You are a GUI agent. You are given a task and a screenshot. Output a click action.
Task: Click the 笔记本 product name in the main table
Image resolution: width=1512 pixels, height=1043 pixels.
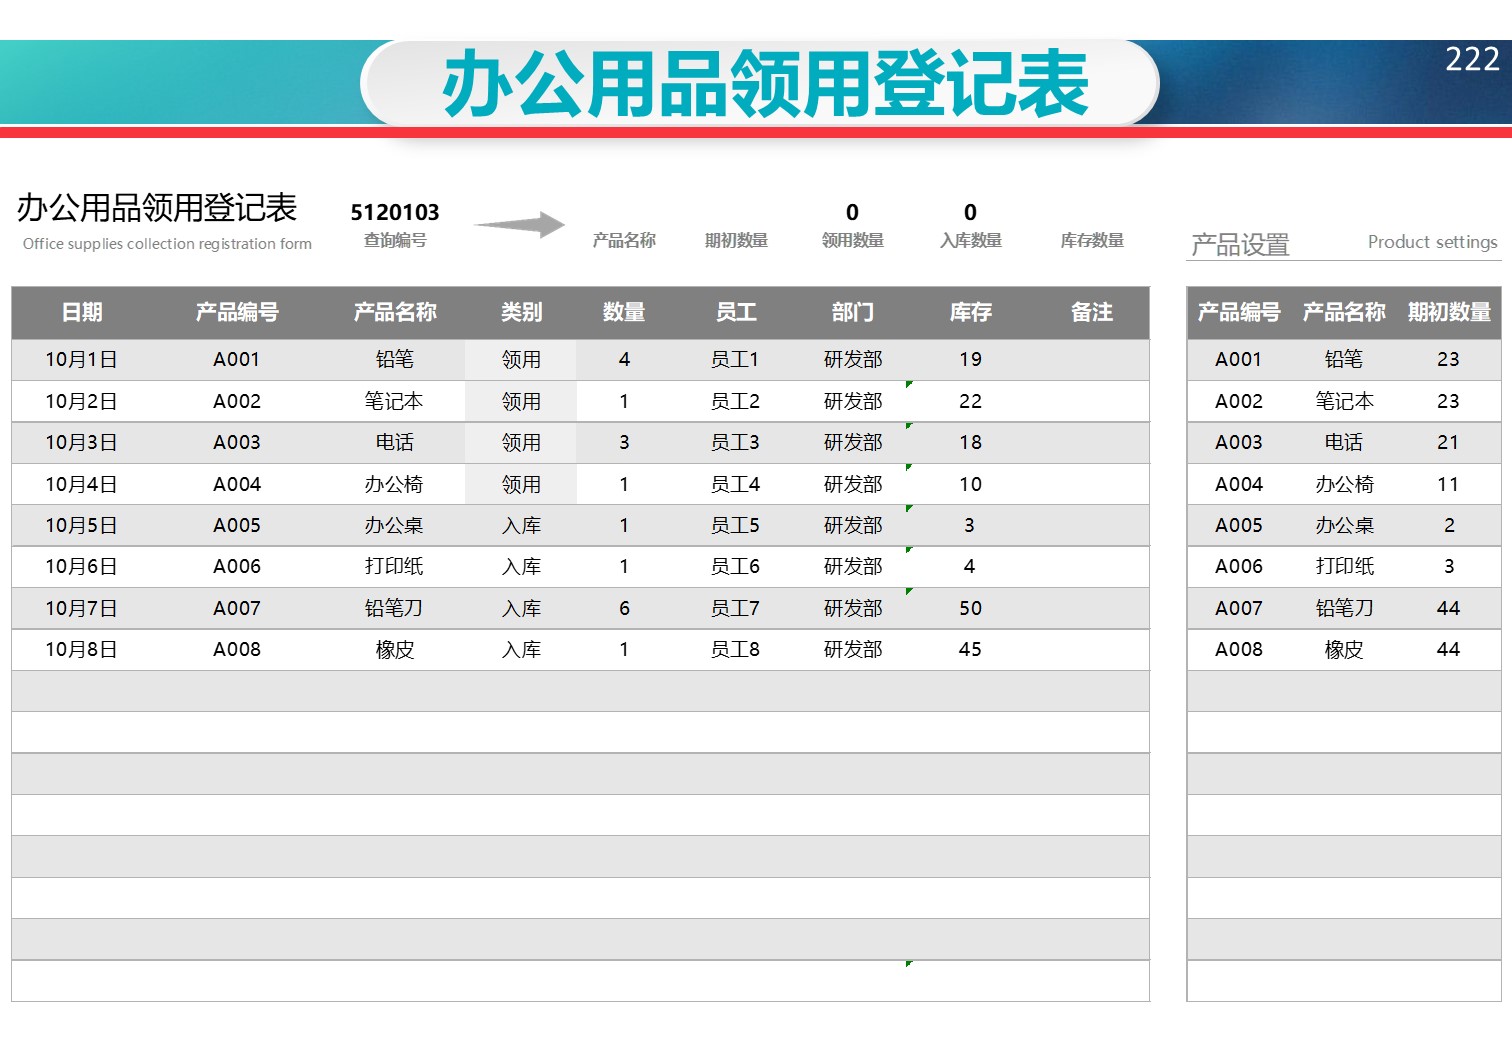pos(394,401)
